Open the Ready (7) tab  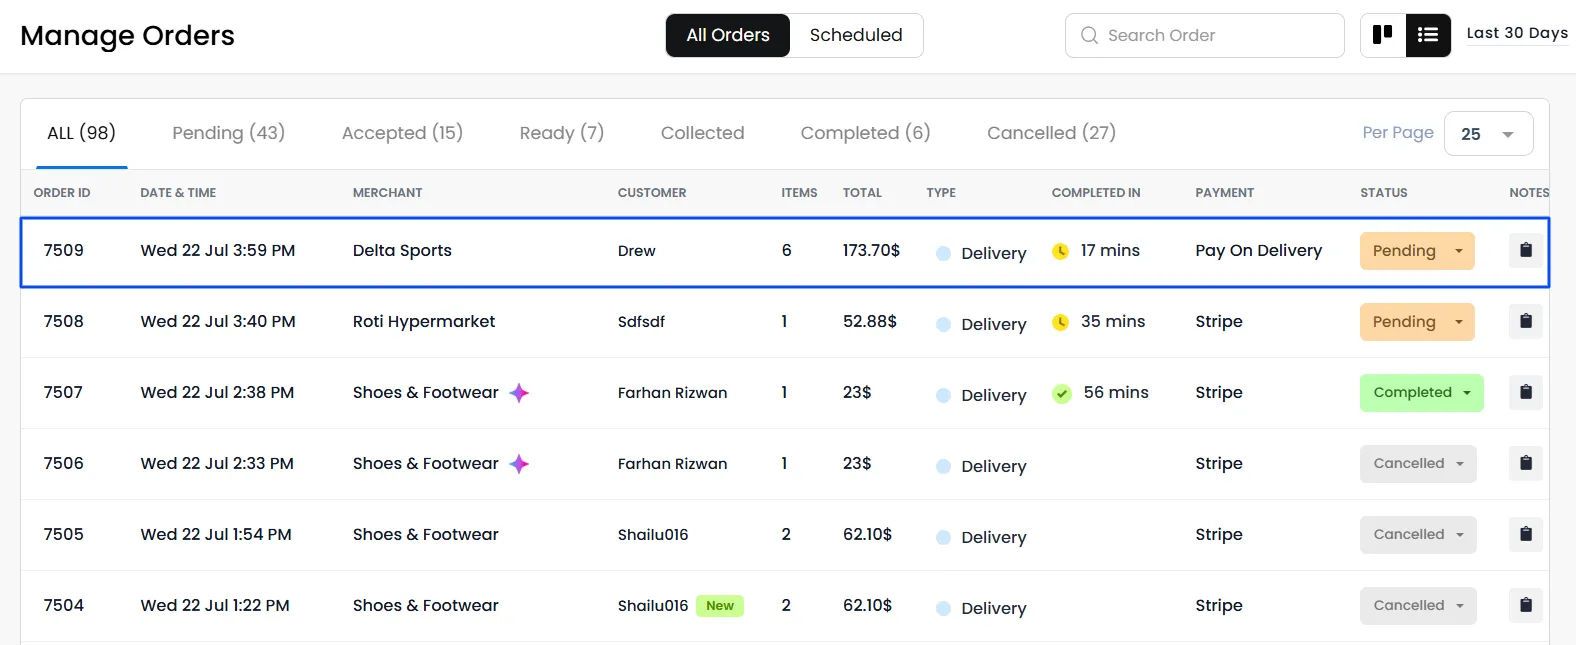click(562, 133)
